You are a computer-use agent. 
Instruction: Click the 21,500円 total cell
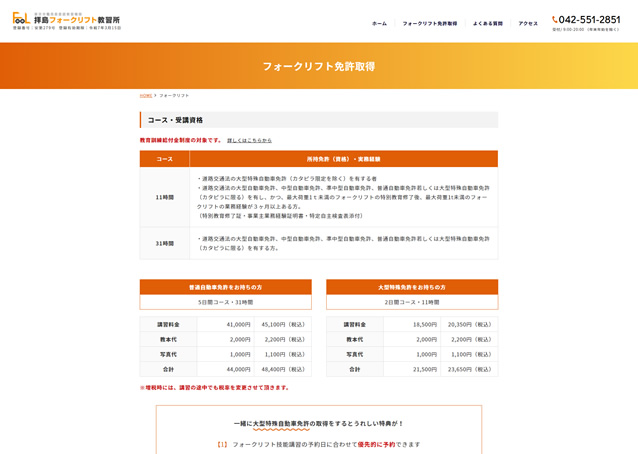[x=412, y=369]
